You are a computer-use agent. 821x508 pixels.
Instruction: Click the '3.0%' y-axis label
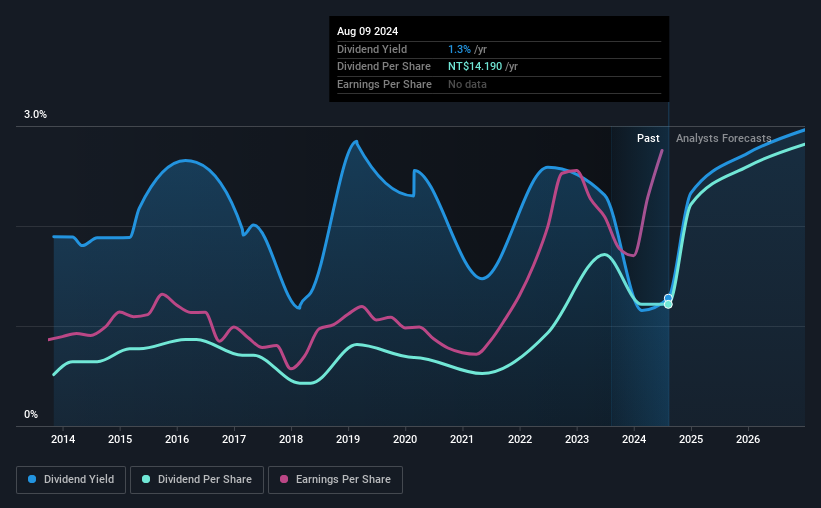pos(35,115)
